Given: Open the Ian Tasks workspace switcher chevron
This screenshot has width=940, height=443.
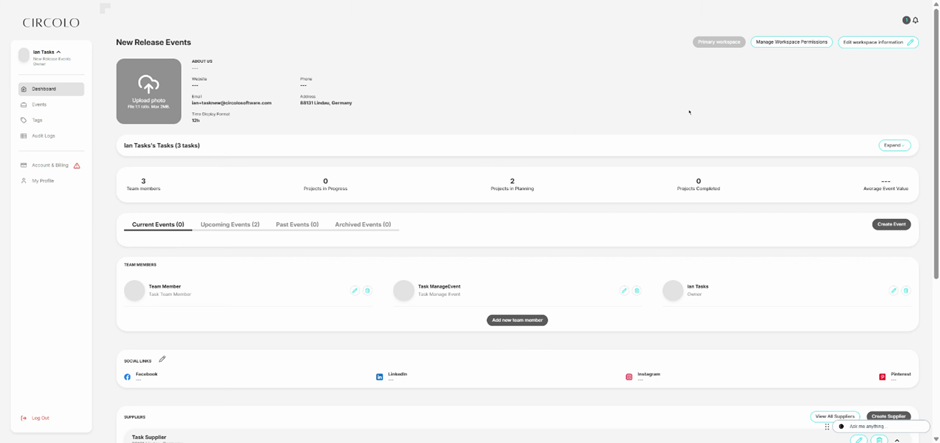Looking at the screenshot, I should pos(59,52).
